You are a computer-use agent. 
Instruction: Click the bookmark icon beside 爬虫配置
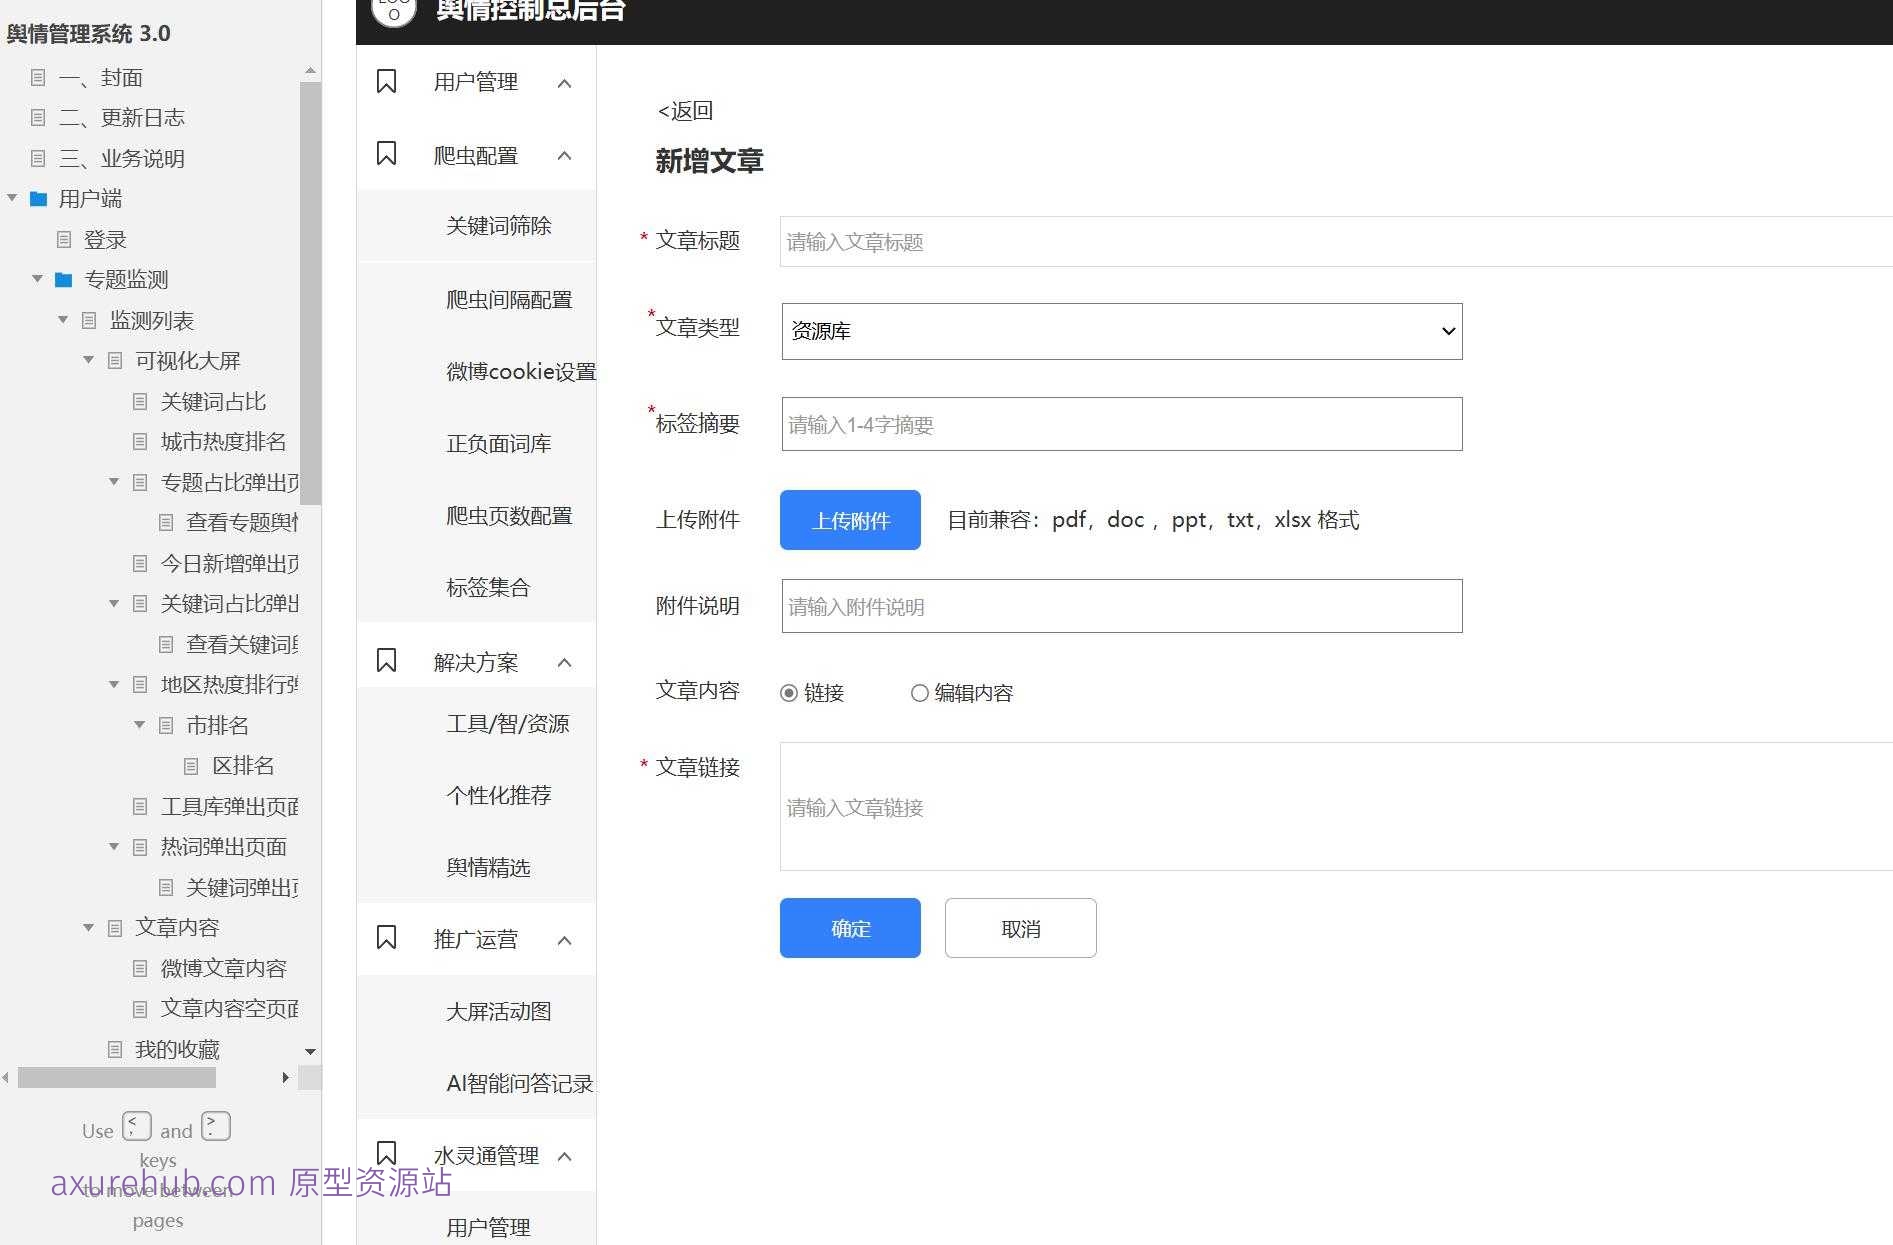point(386,154)
